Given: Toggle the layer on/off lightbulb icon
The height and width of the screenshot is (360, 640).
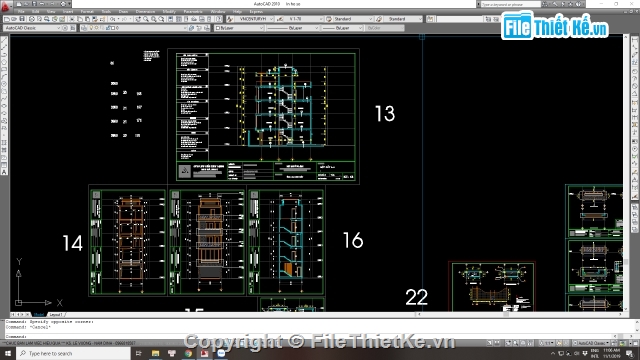Looking at the screenshot, I should 91,28.
